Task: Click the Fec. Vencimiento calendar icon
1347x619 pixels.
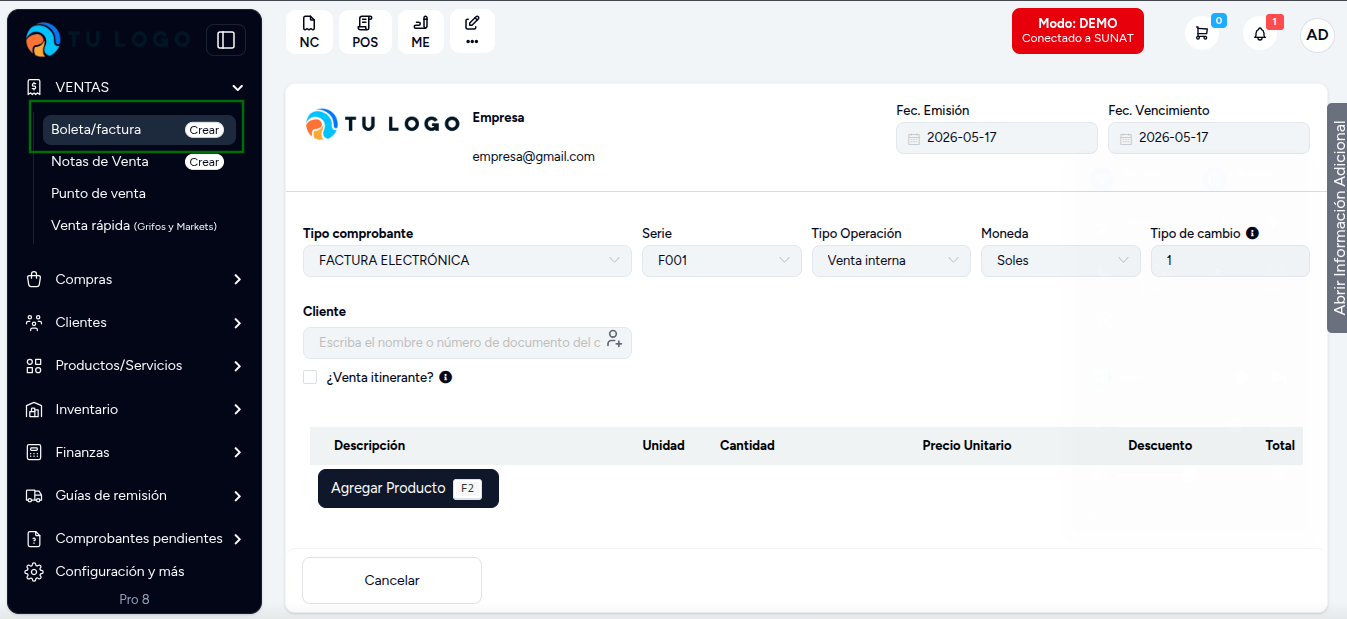Action: coord(1125,138)
